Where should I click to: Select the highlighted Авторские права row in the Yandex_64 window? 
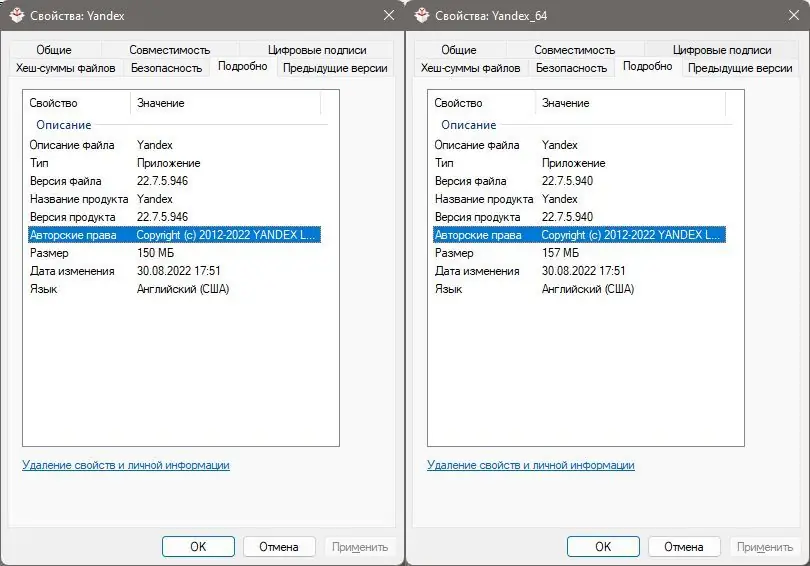580,235
